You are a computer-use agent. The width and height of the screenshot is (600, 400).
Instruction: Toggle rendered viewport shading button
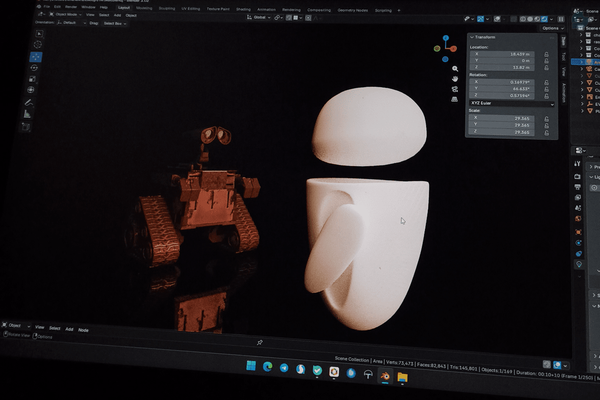(x=544, y=19)
